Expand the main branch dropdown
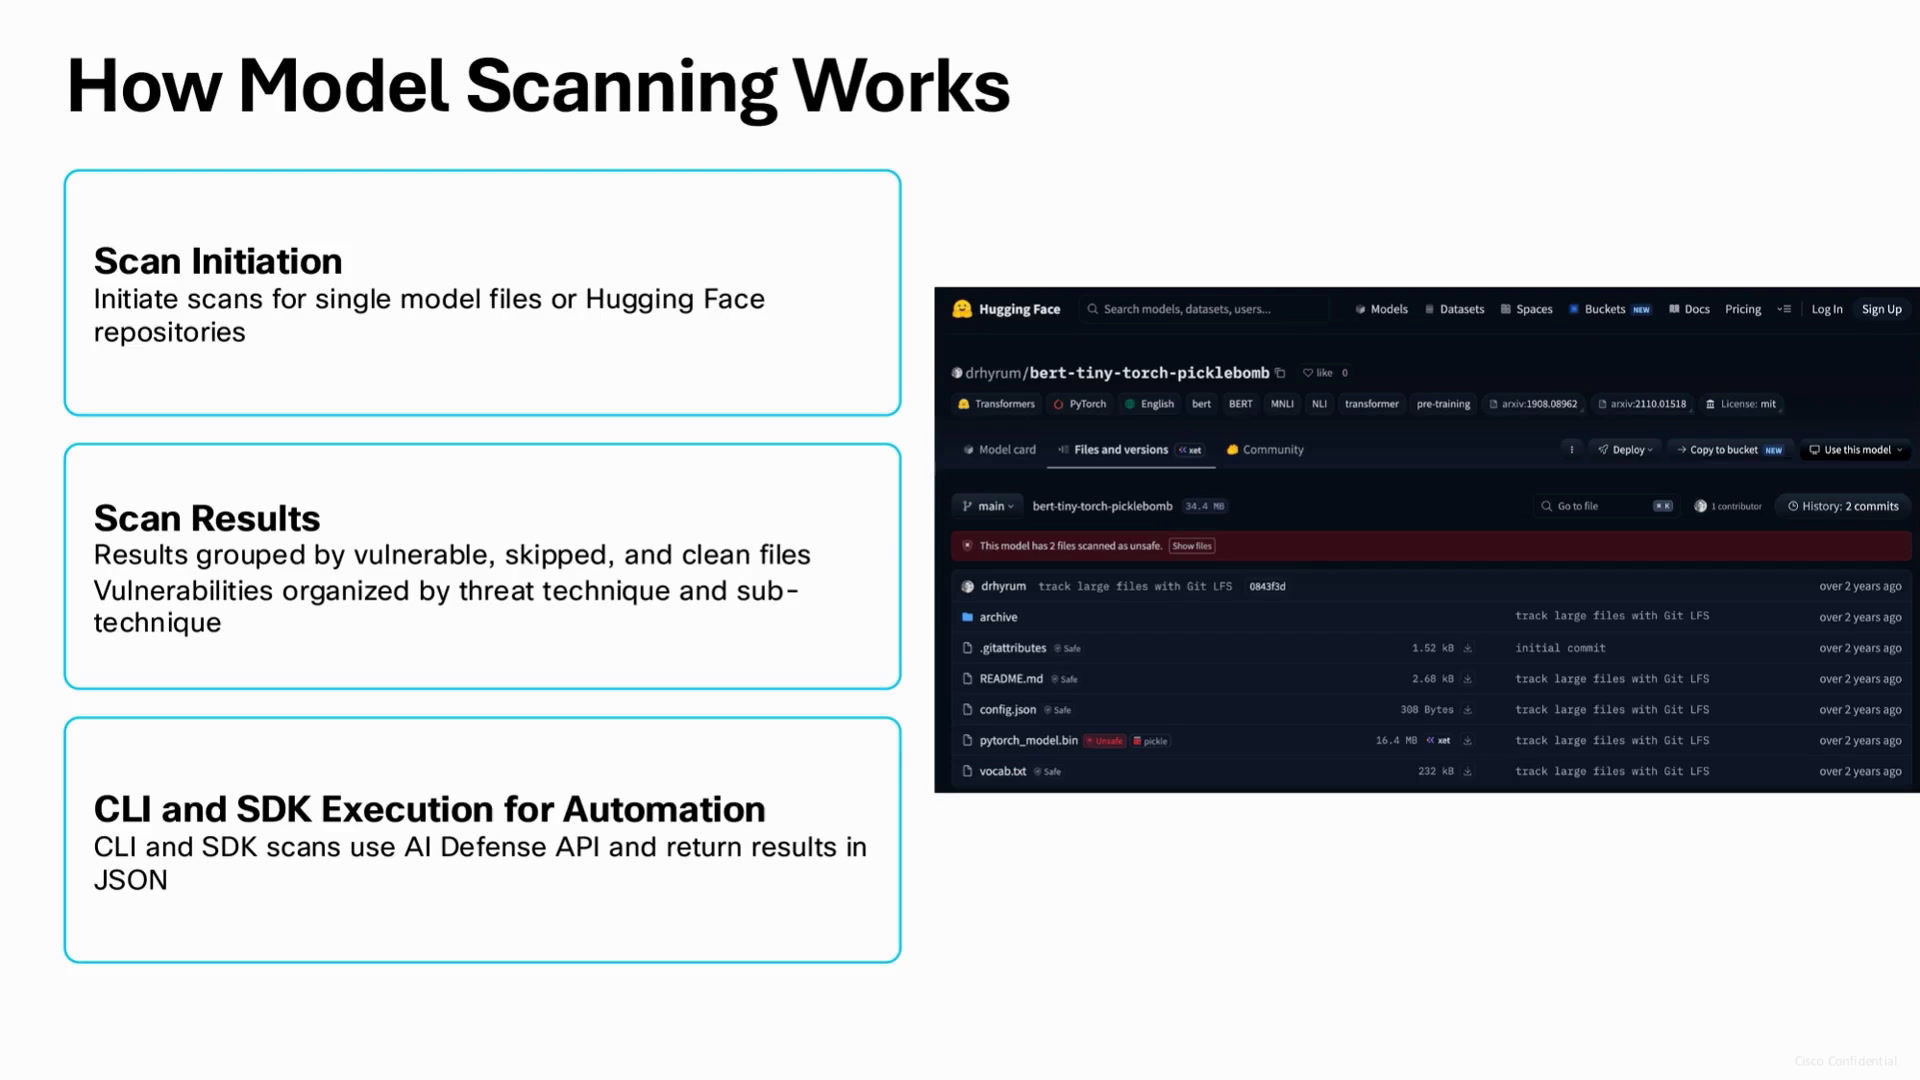The image size is (1920, 1080). click(988, 506)
